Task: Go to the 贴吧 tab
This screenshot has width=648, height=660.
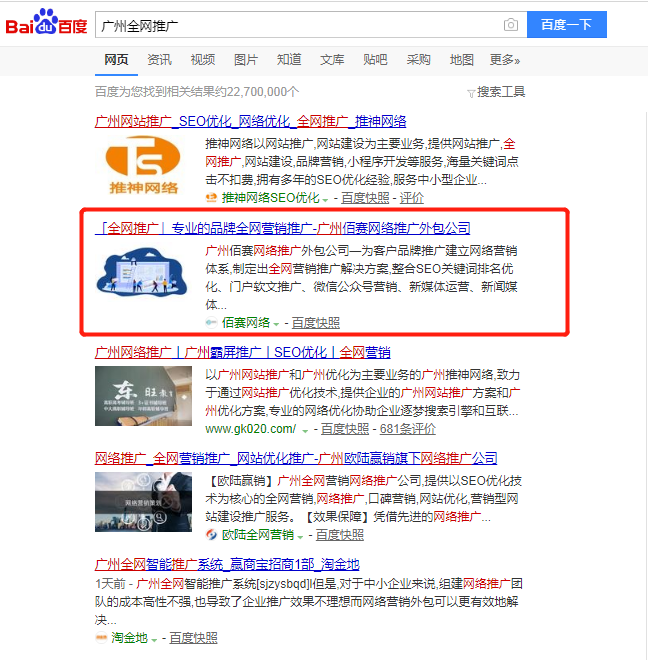Action: click(375, 60)
